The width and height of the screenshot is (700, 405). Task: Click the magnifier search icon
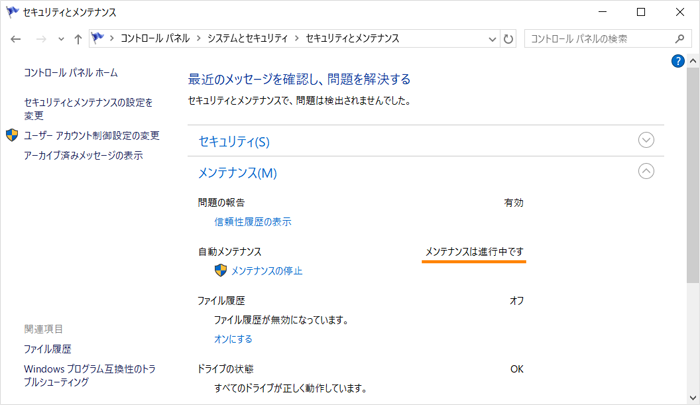pyautogui.click(x=679, y=39)
